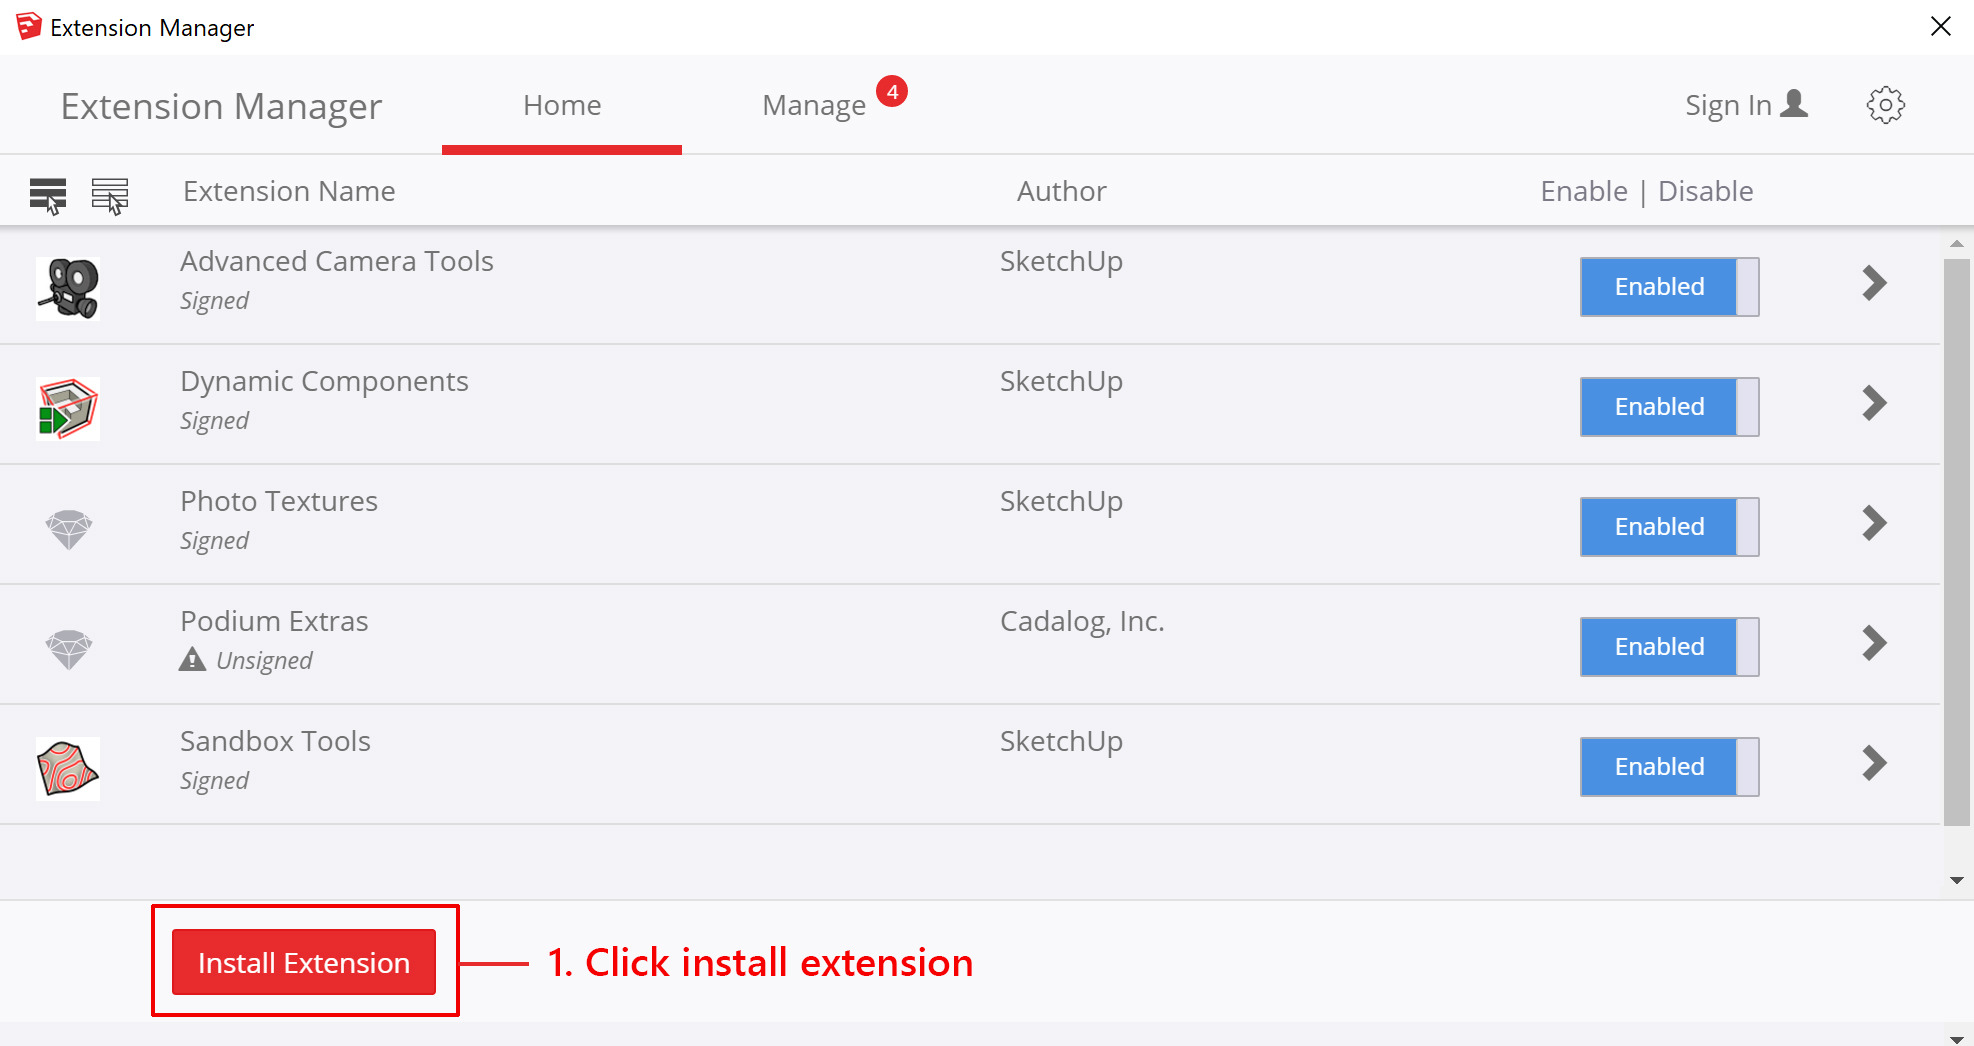Toggle Photo Textures Enabled switch
The image size is (1974, 1046).
click(x=1669, y=527)
